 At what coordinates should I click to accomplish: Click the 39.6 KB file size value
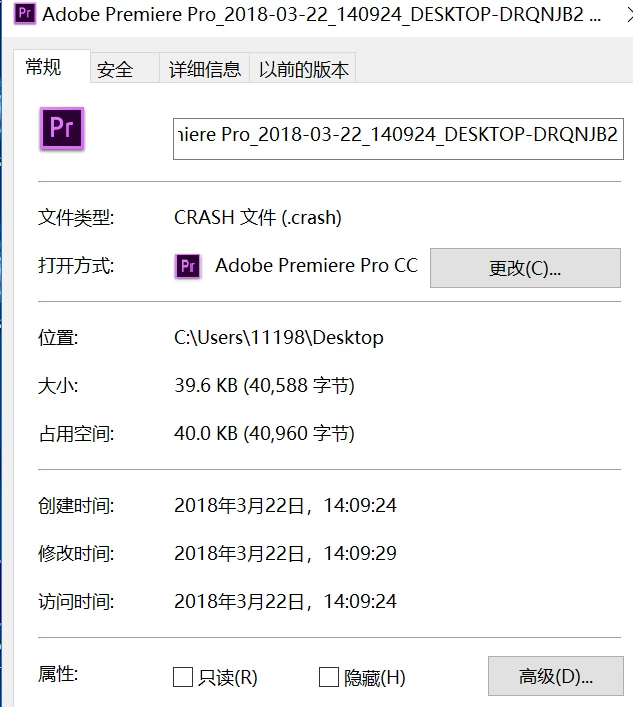264,386
